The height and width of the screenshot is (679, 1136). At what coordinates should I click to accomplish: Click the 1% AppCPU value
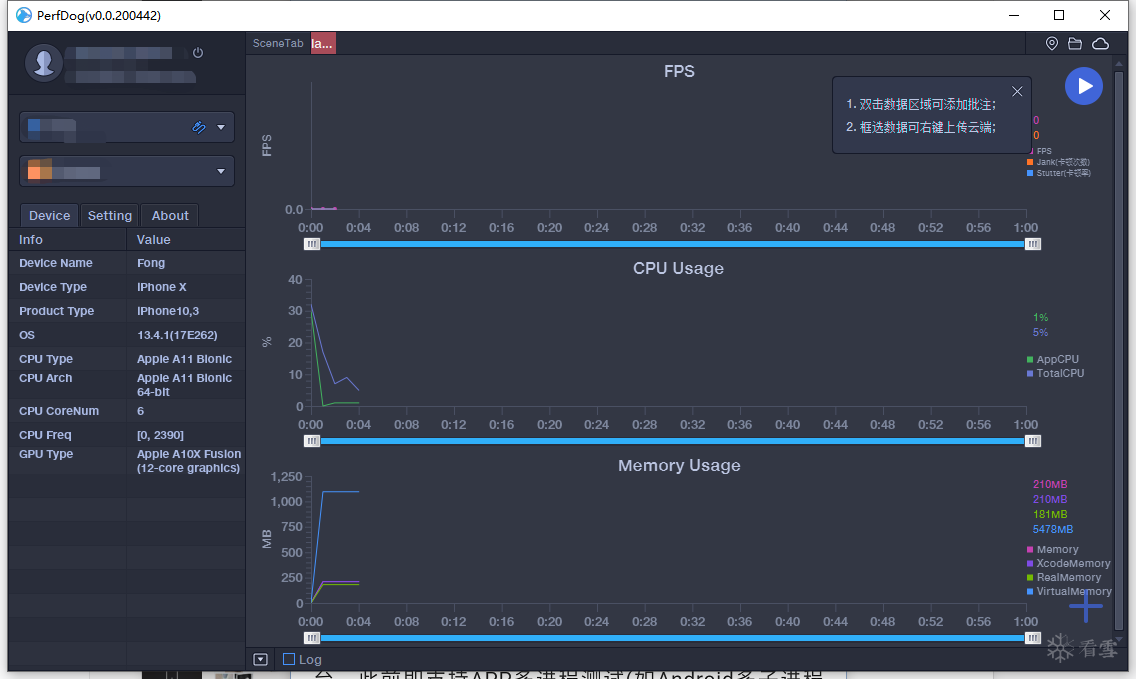pos(1040,317)
